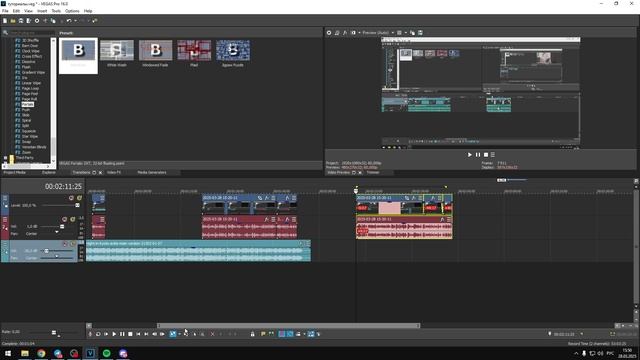Open the undo history dropdown arrow

75,21
